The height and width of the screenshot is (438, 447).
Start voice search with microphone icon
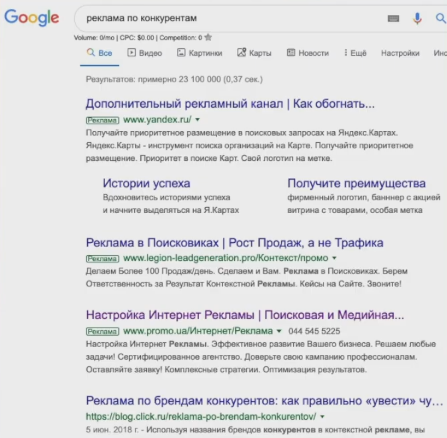tap(417, 18)
